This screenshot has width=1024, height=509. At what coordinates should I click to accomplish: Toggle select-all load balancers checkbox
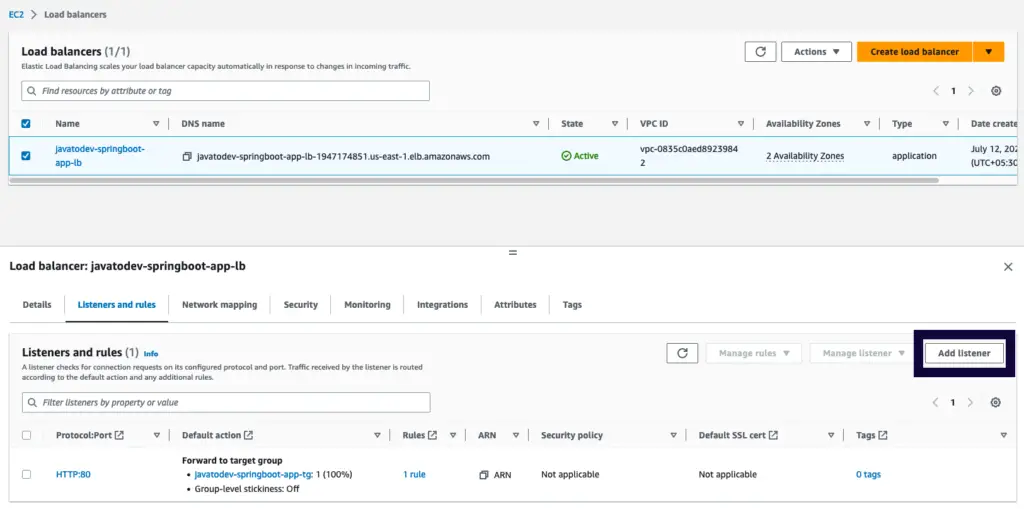pos(26,123)
